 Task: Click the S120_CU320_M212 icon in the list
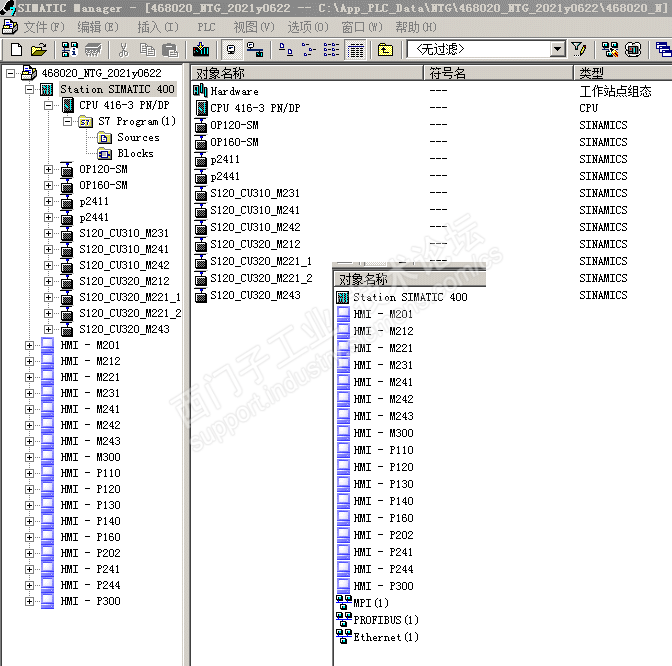(201, 244)
